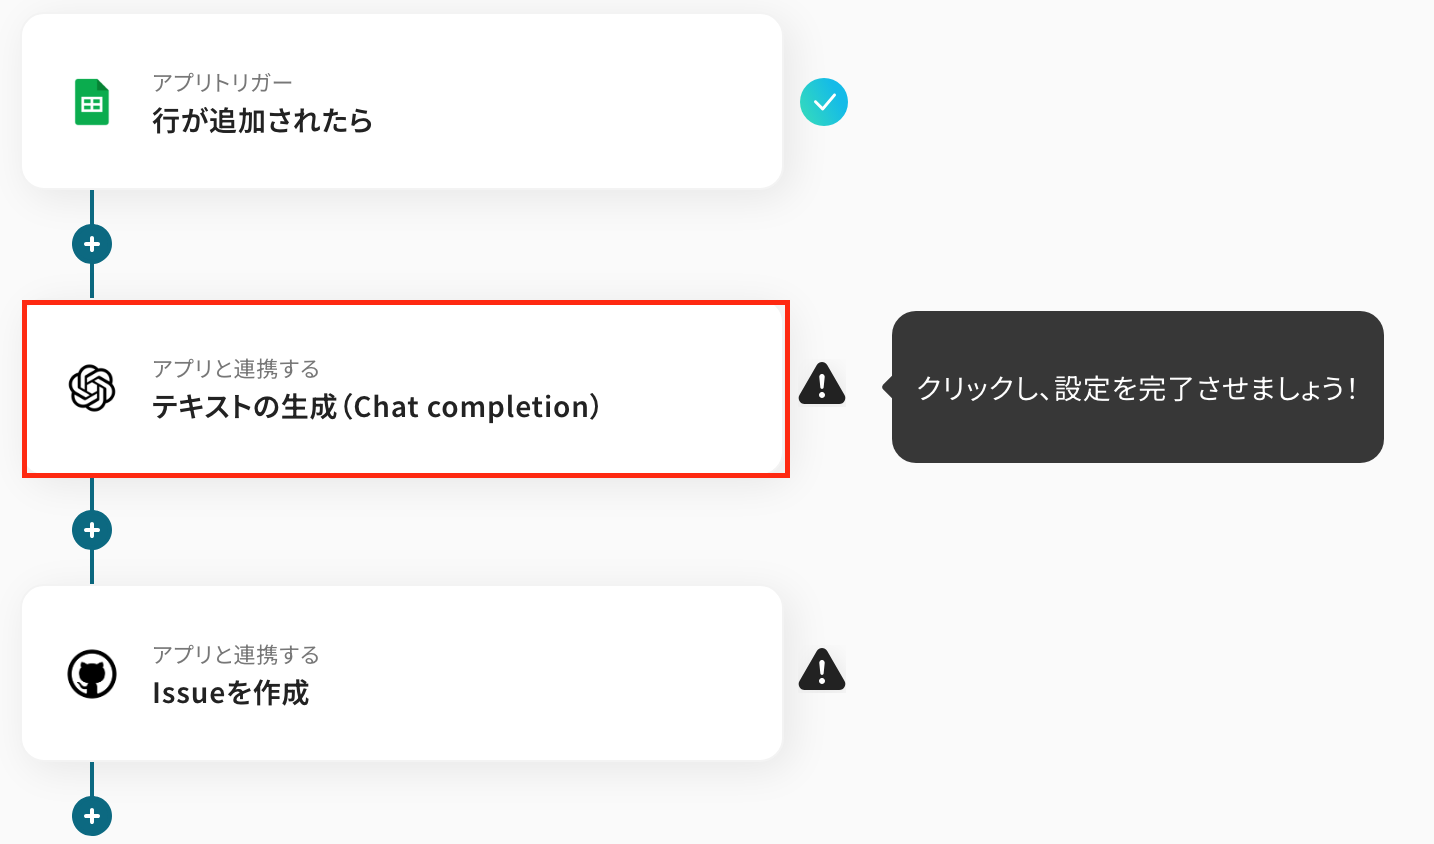Viewport: 1434px width, 844px height.
Task: Click アプリと連携する label on GitHub card
Action: 236,655
